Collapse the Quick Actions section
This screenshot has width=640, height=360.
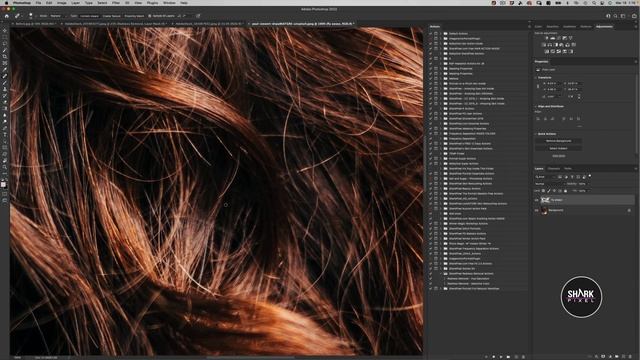536,134
